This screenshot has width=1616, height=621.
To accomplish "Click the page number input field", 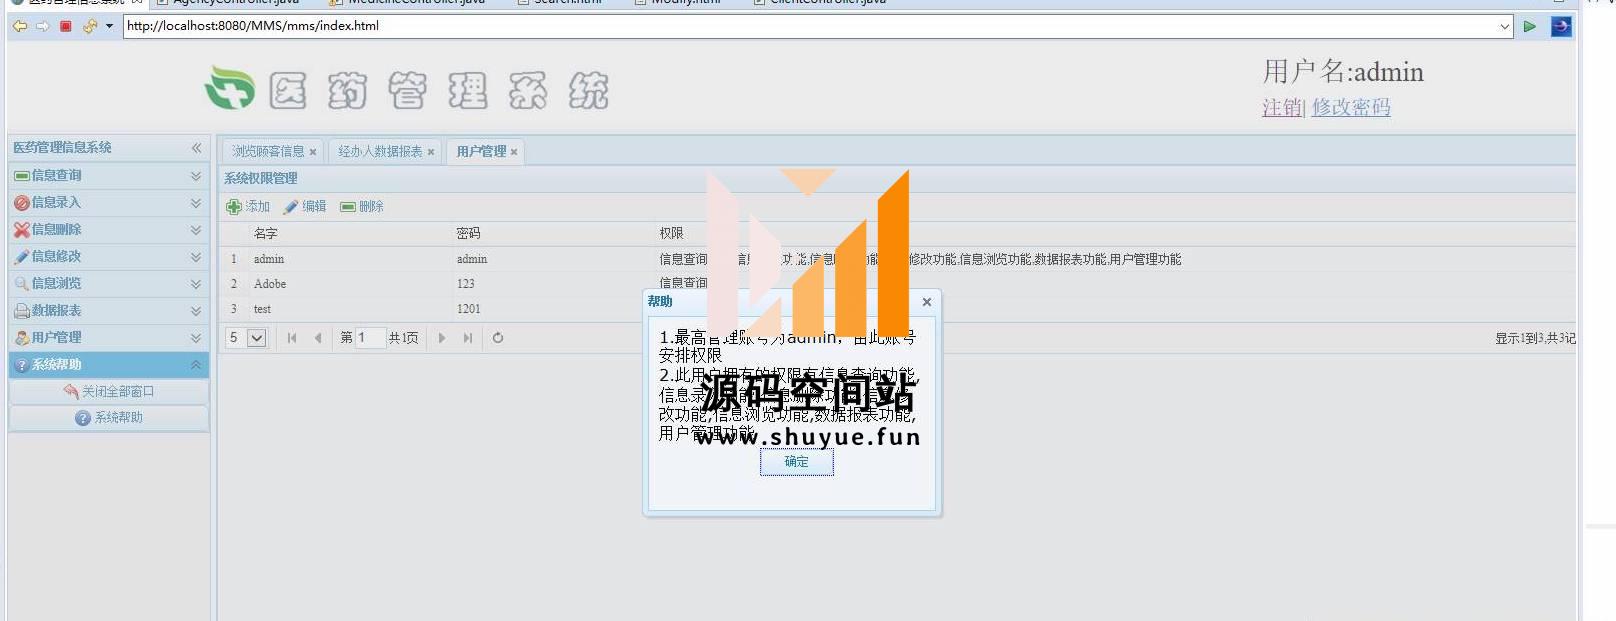I will (370, 338).
